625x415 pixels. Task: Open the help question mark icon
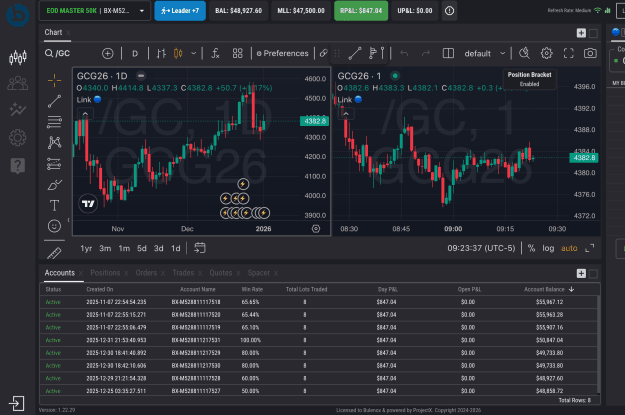coord(18,165)
